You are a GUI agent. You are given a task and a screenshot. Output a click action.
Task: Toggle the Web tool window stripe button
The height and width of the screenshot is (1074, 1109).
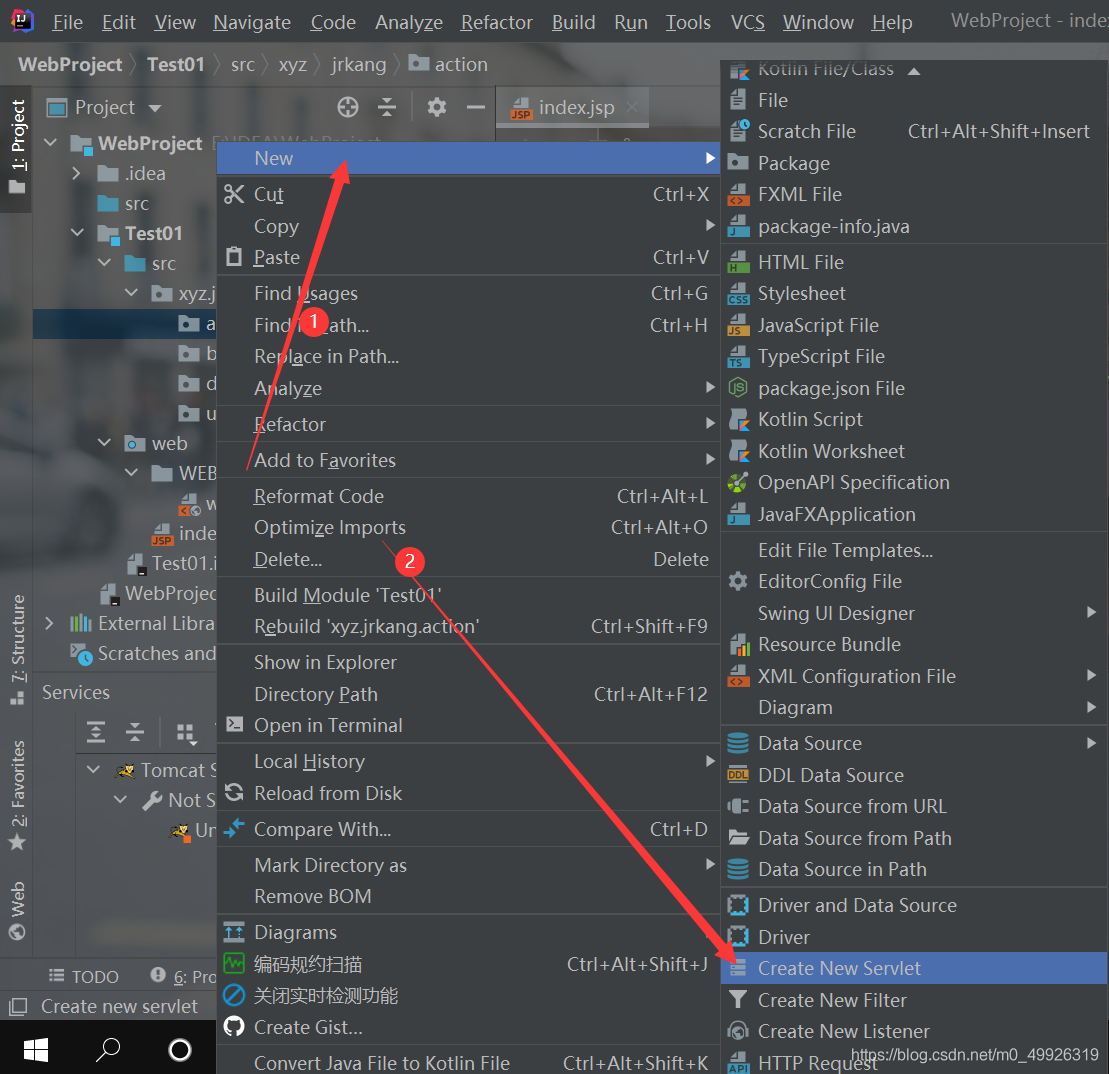(15, 906)
